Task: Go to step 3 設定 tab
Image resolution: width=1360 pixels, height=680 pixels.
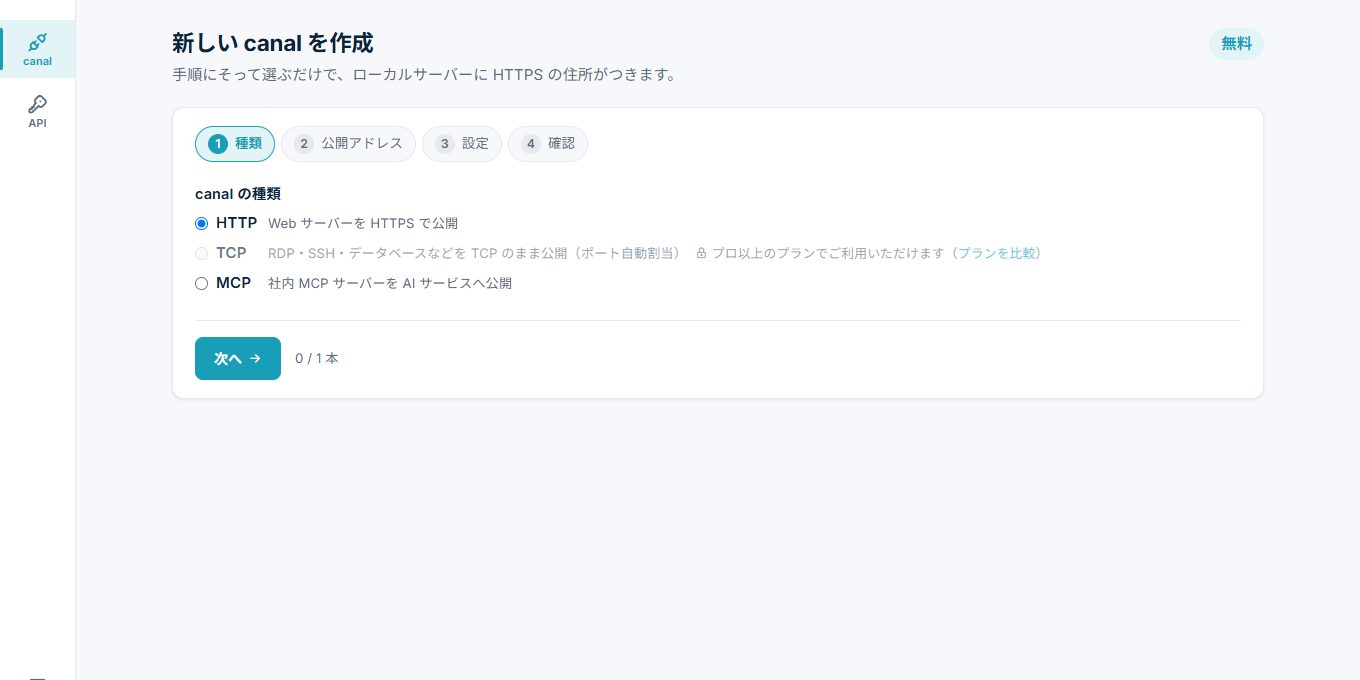Action: [462, 144]
